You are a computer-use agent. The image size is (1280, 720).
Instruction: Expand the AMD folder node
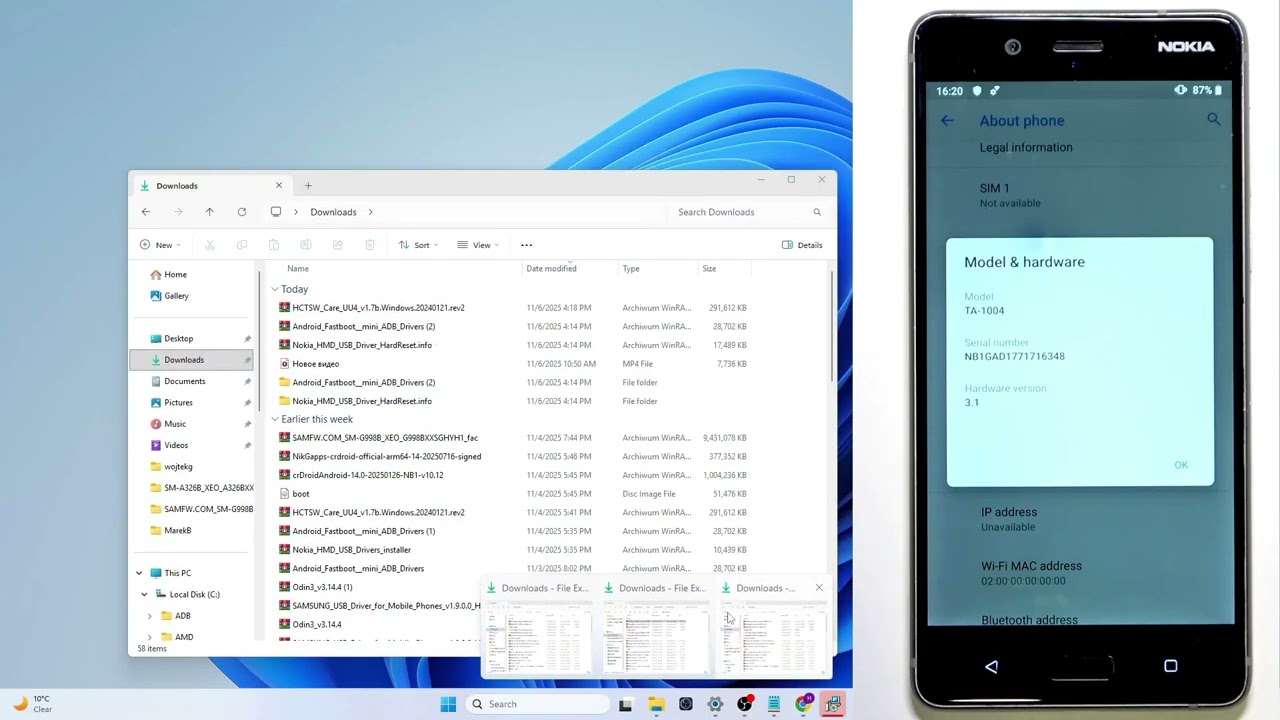150,637
